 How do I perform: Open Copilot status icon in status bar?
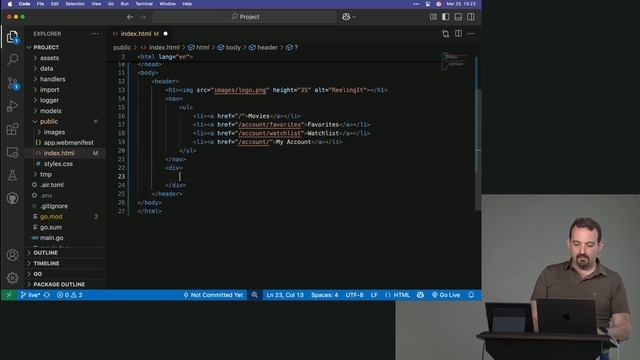click(x=420, y=295)
